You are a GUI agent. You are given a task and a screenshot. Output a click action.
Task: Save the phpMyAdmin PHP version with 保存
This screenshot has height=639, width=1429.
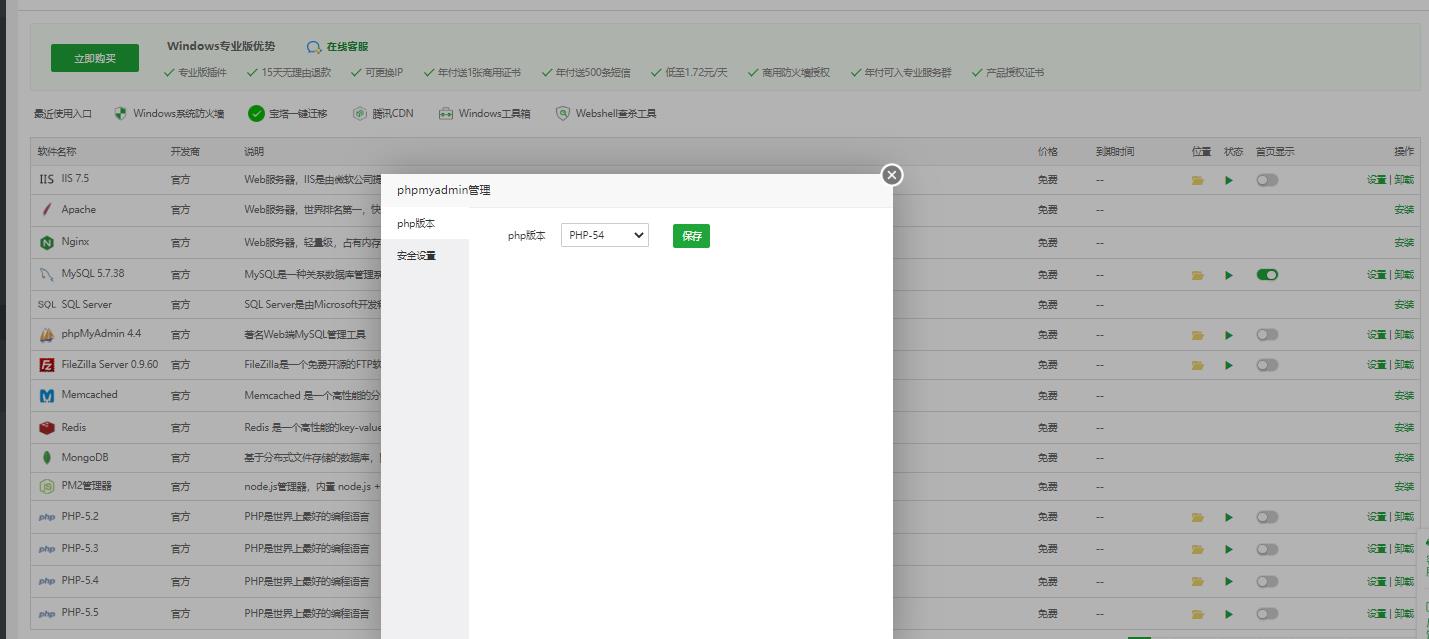click(x=691, y=236)
